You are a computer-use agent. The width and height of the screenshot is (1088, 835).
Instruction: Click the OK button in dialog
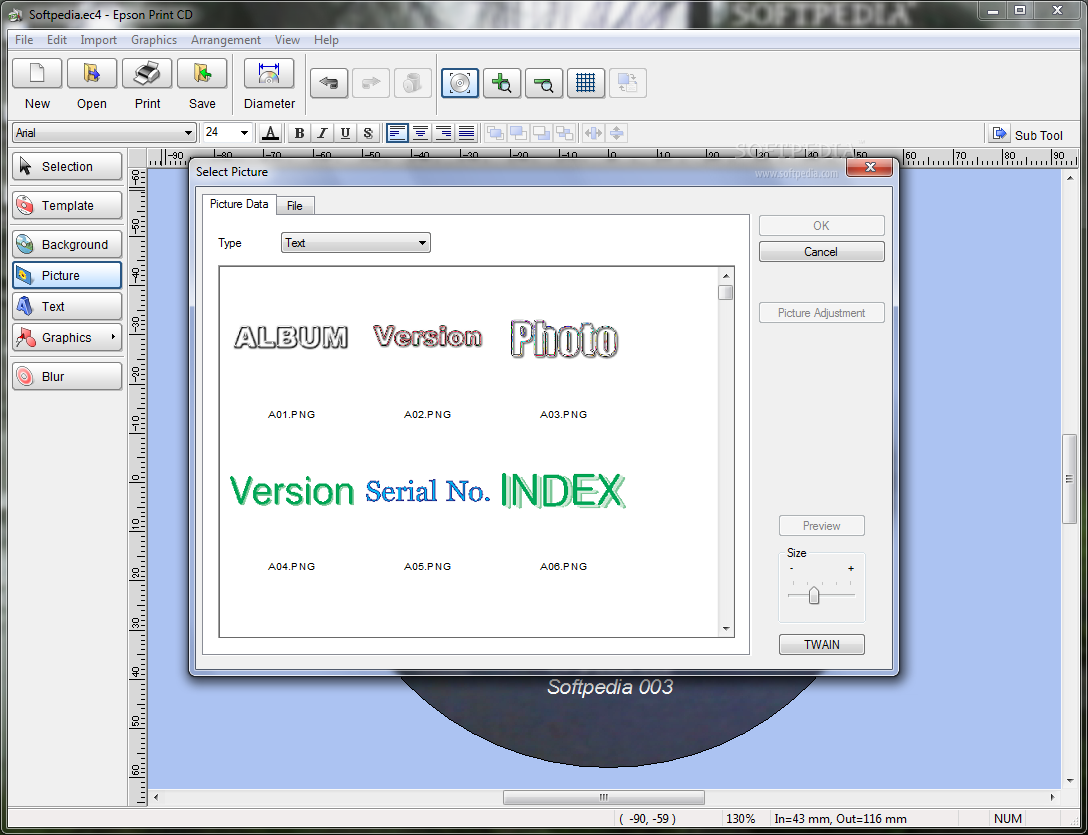[822, 226]
